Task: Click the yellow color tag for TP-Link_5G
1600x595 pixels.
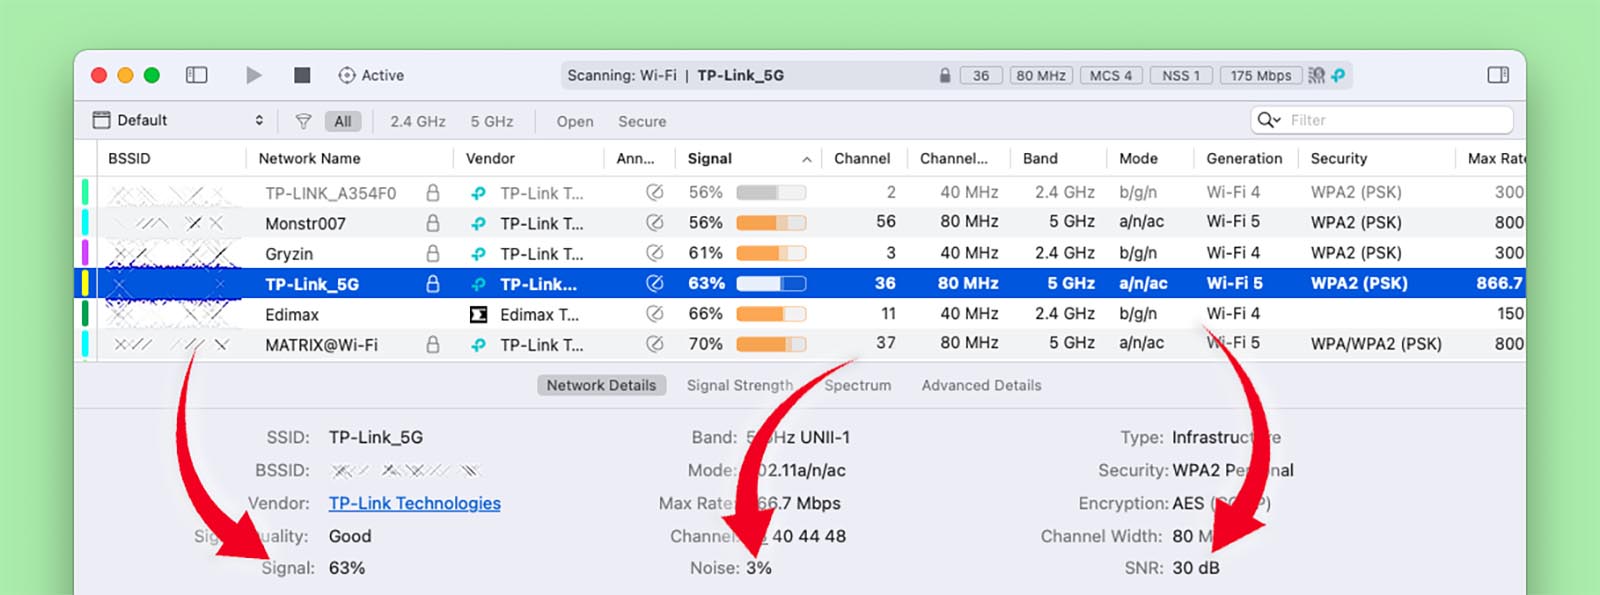Action: pyautogui.click(x=85, y=283)
